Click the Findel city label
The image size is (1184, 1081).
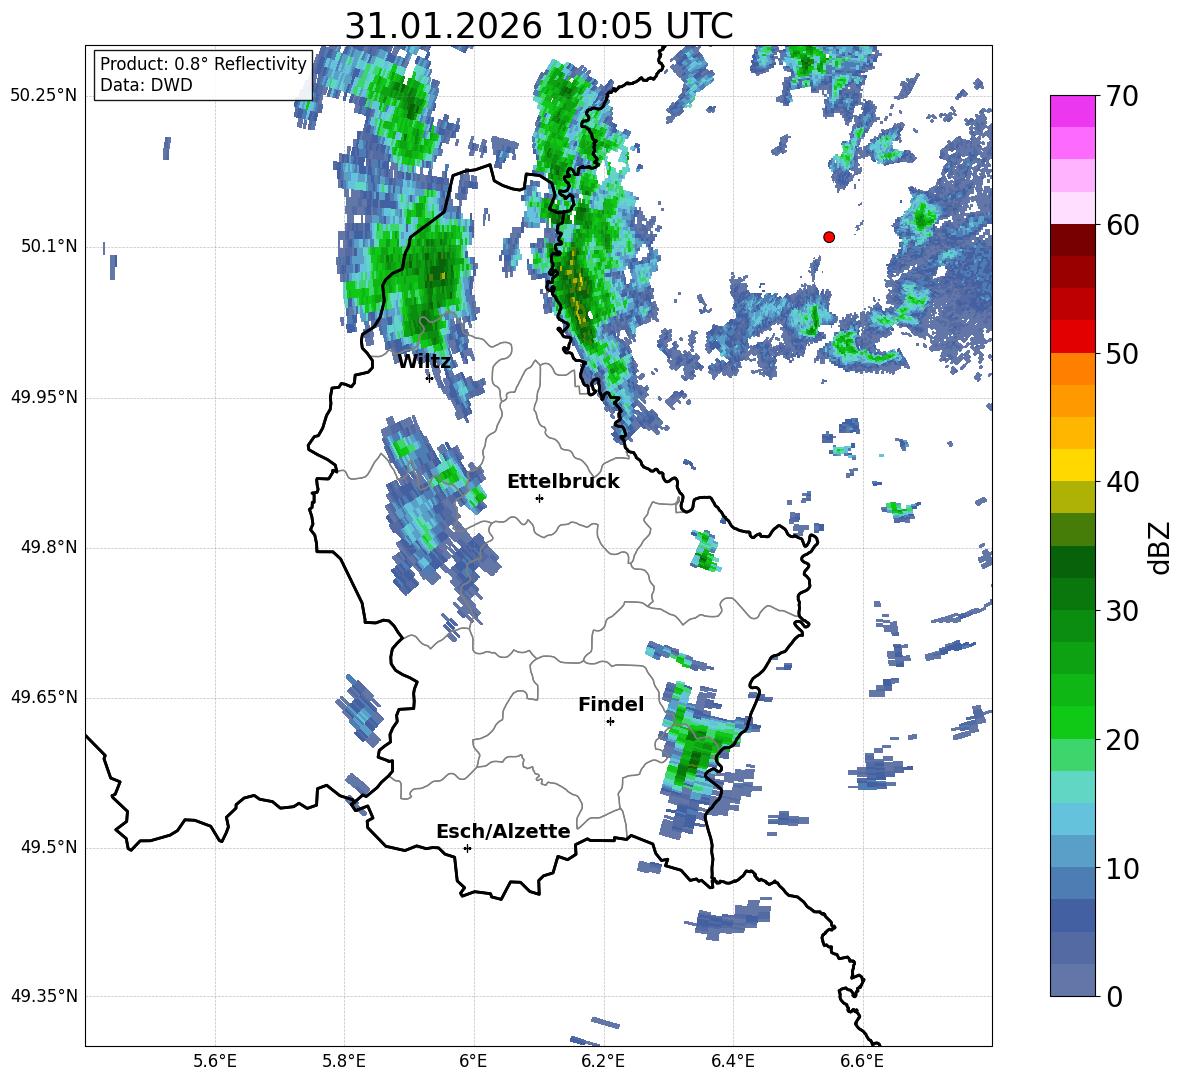(611, 704)
